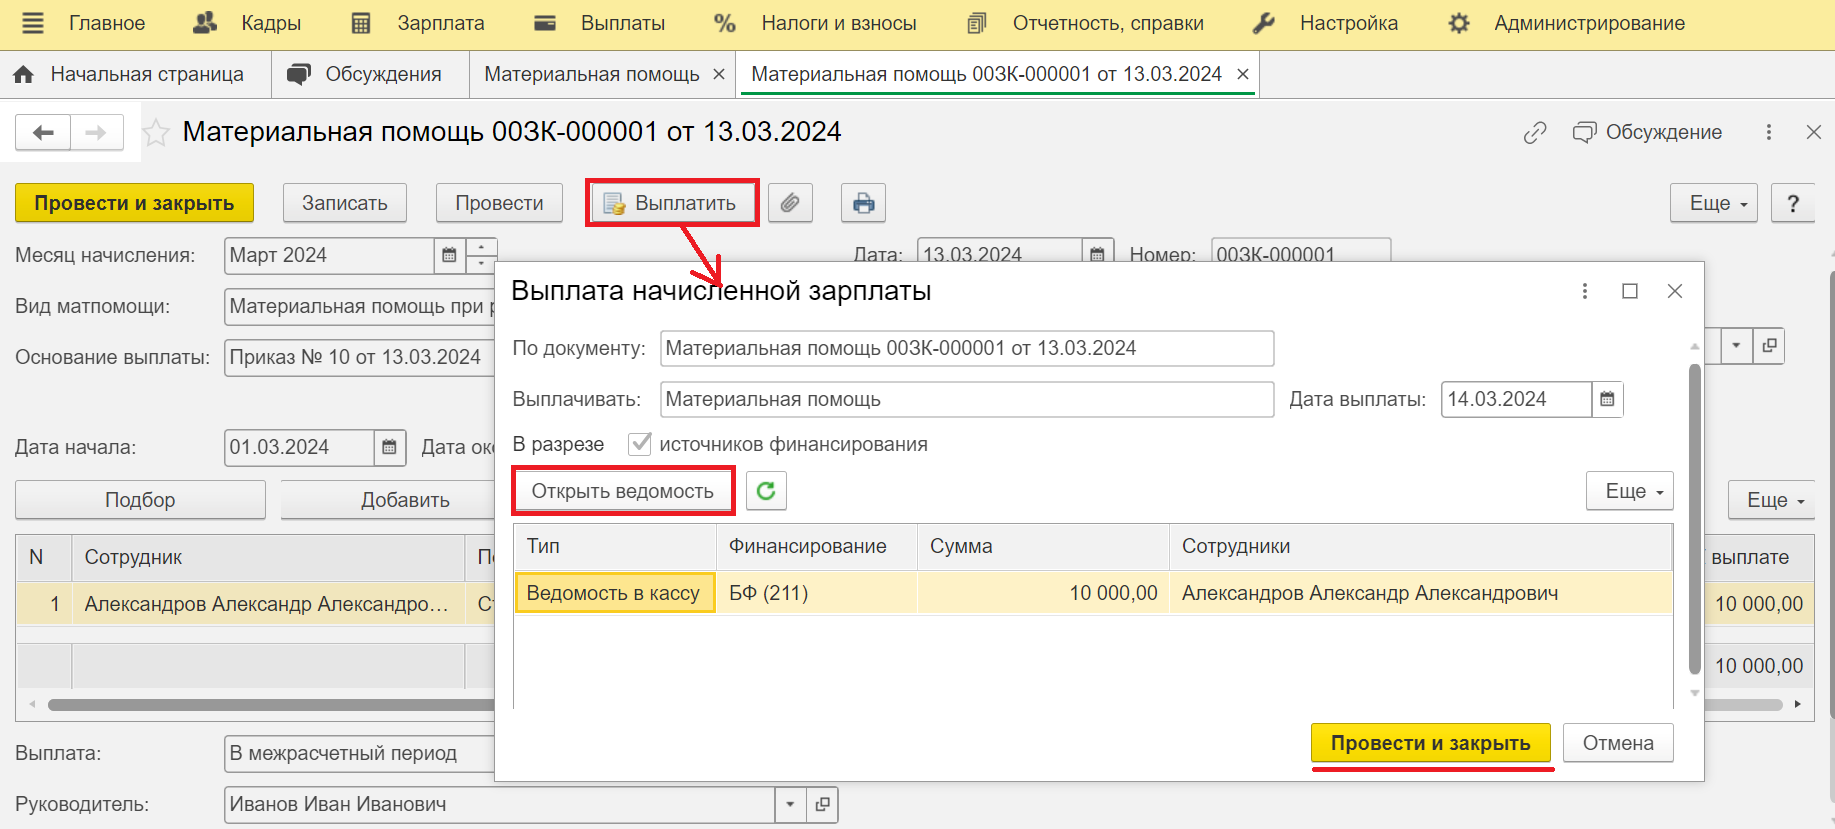The height and width of the screenshot is (829, 1835).
Task: Click the По документу input field
Action: click(967, 348)
